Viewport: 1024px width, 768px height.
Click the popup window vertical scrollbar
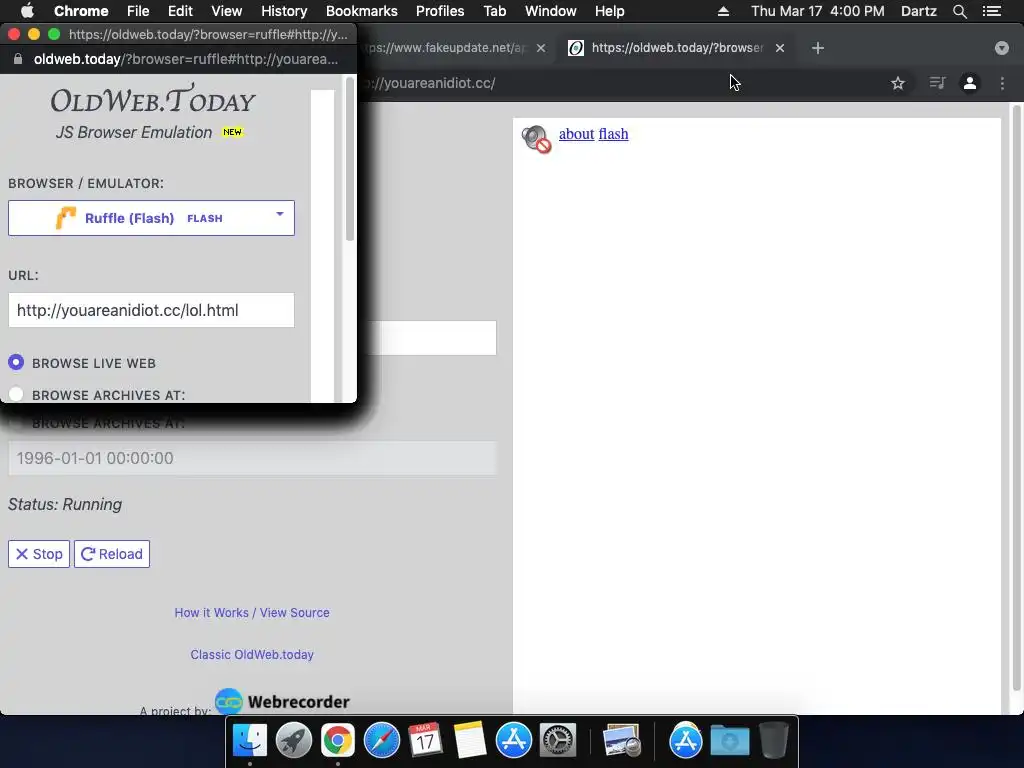pos(349,159)
